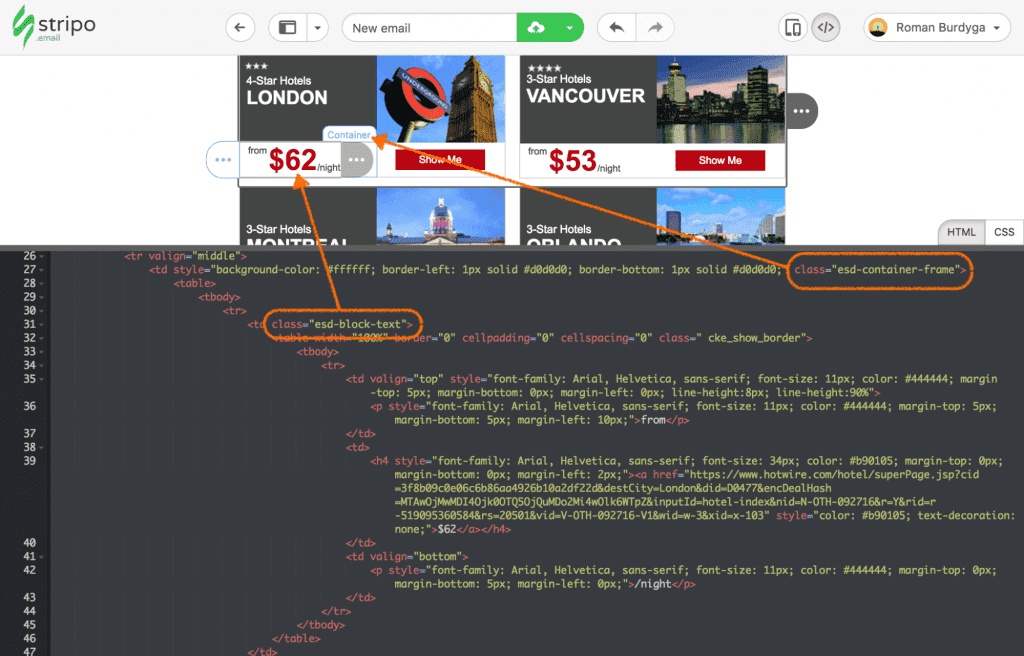
Task: Toggle the code editor with the </> button
Action: tap(825, 27)
